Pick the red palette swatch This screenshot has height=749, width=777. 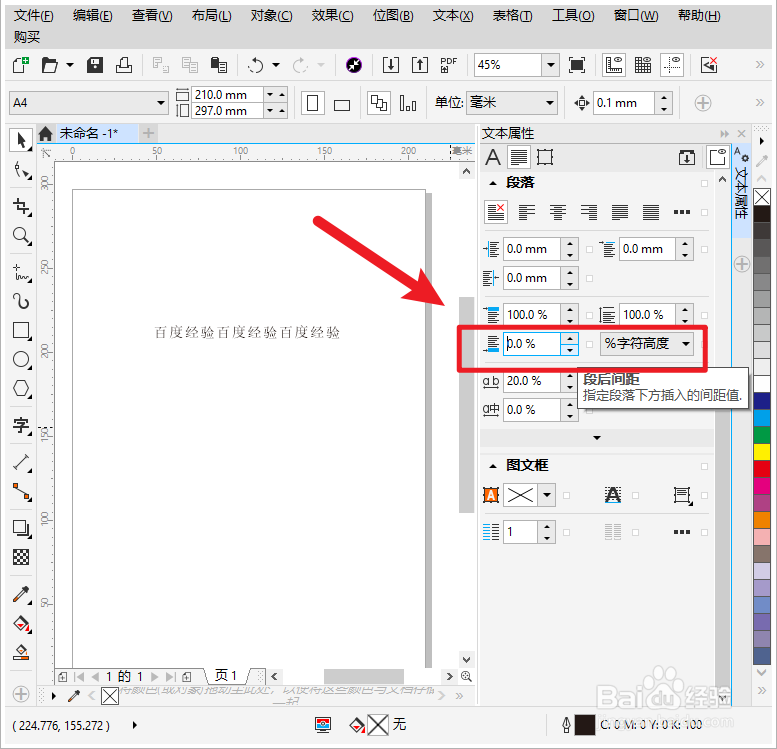(762, 468)
